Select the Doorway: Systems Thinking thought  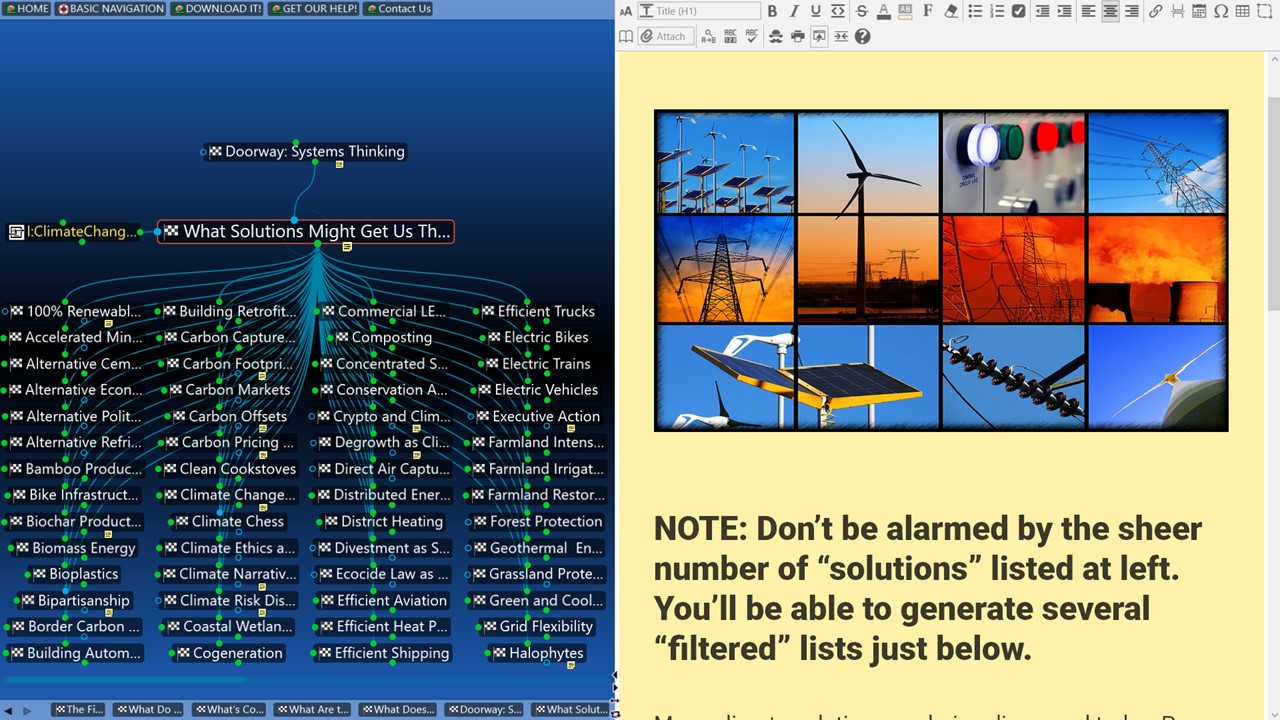[306, 152]
